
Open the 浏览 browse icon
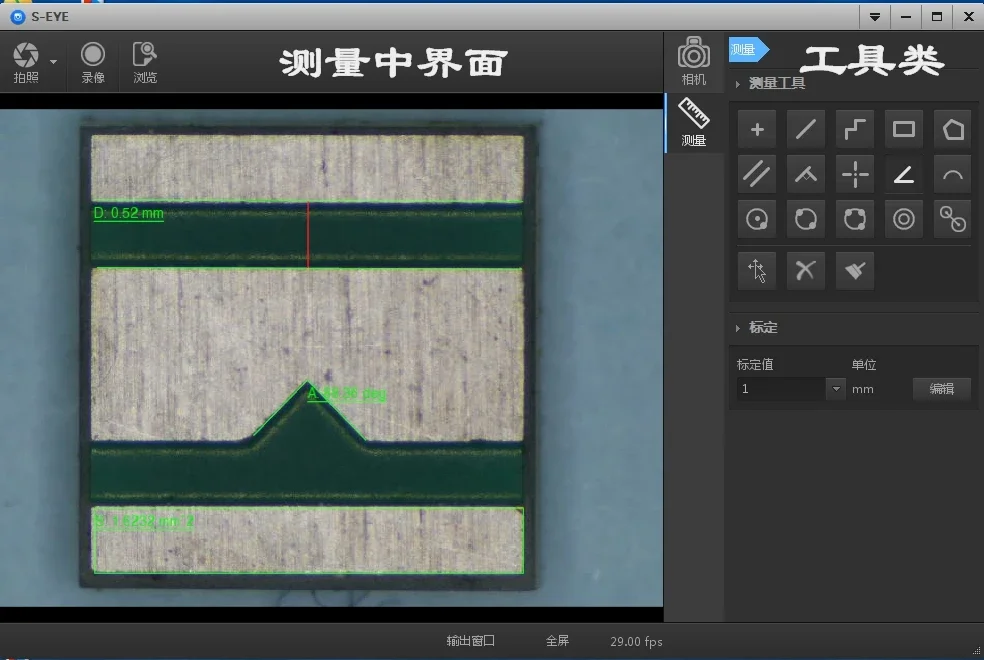click(x=145, y=57)
